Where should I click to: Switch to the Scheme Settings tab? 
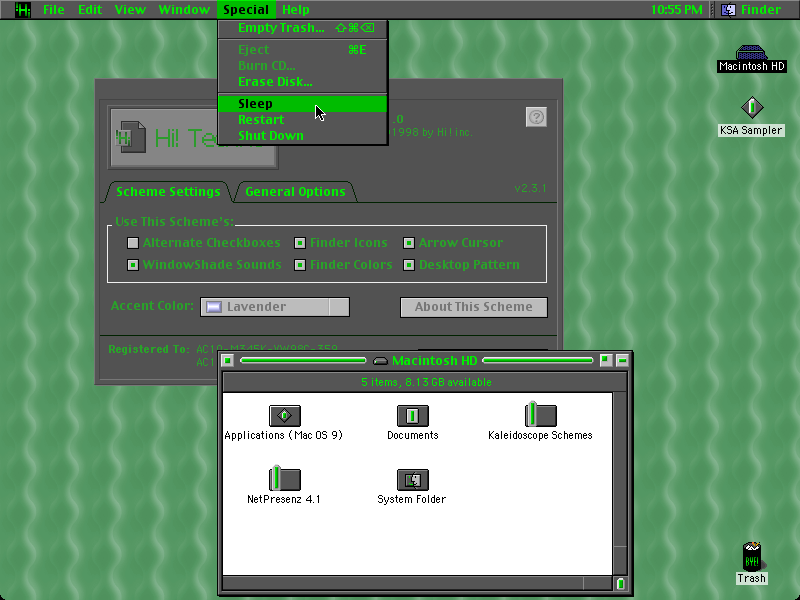(168, 192)
